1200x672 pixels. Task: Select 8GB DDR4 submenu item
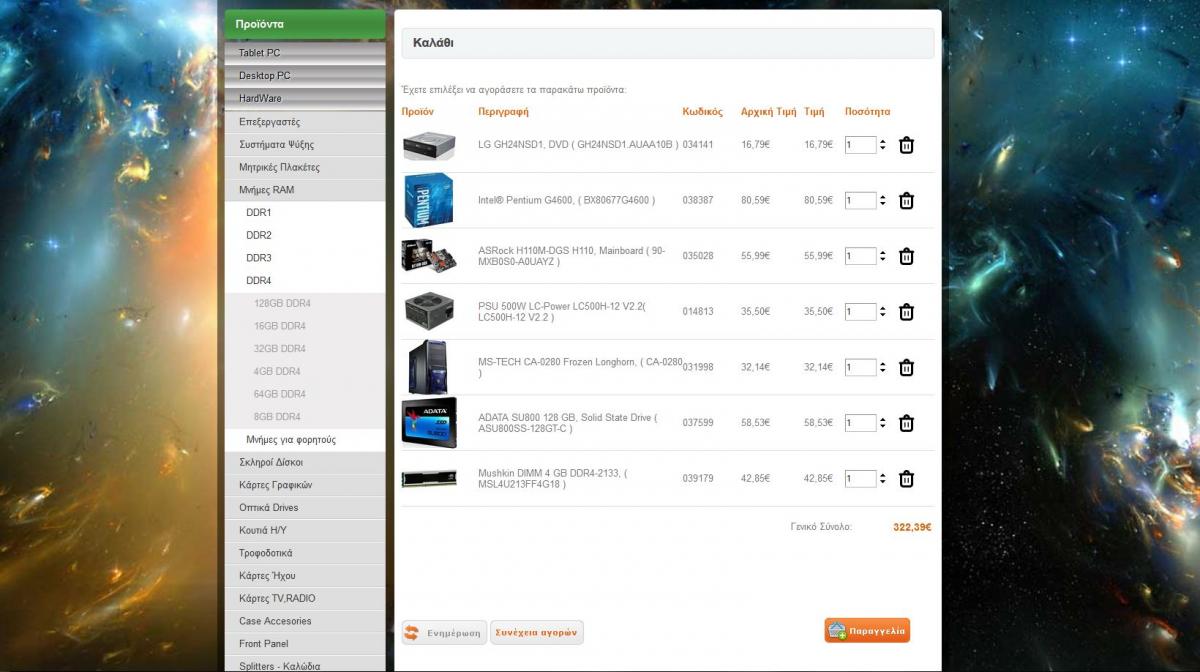305,417
